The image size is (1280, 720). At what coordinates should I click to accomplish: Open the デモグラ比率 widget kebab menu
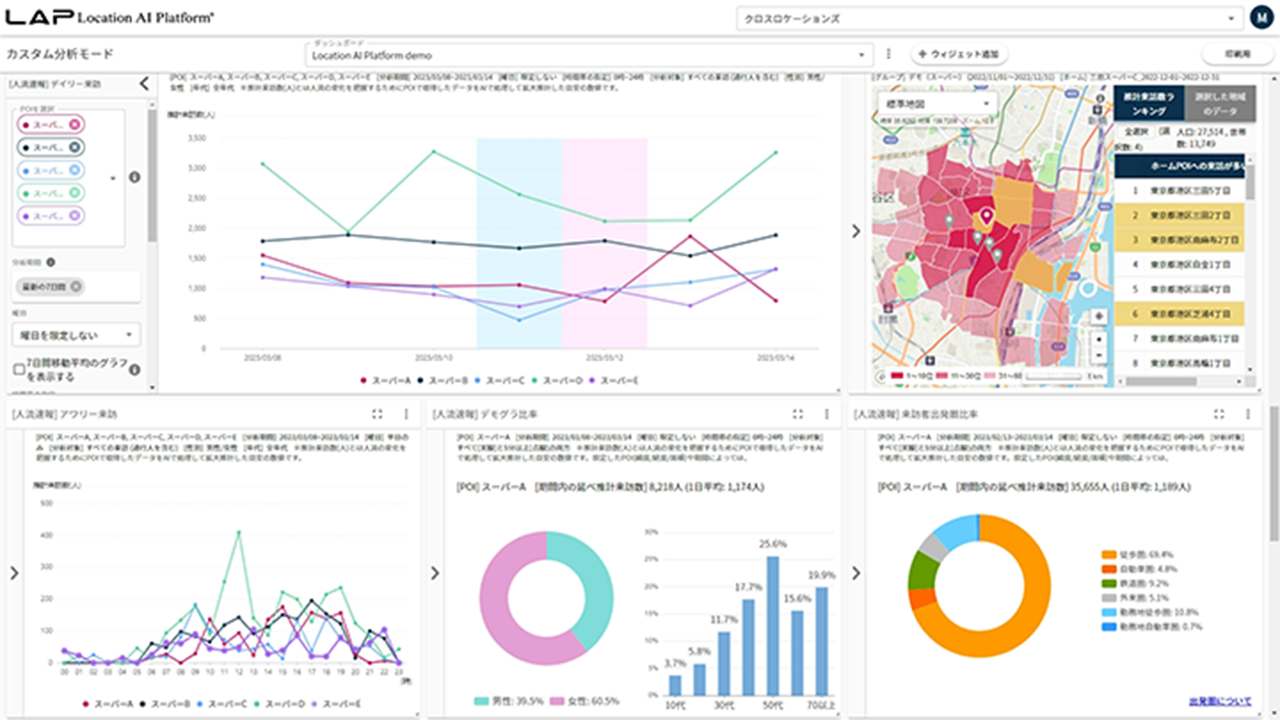(x=826, y=414)
